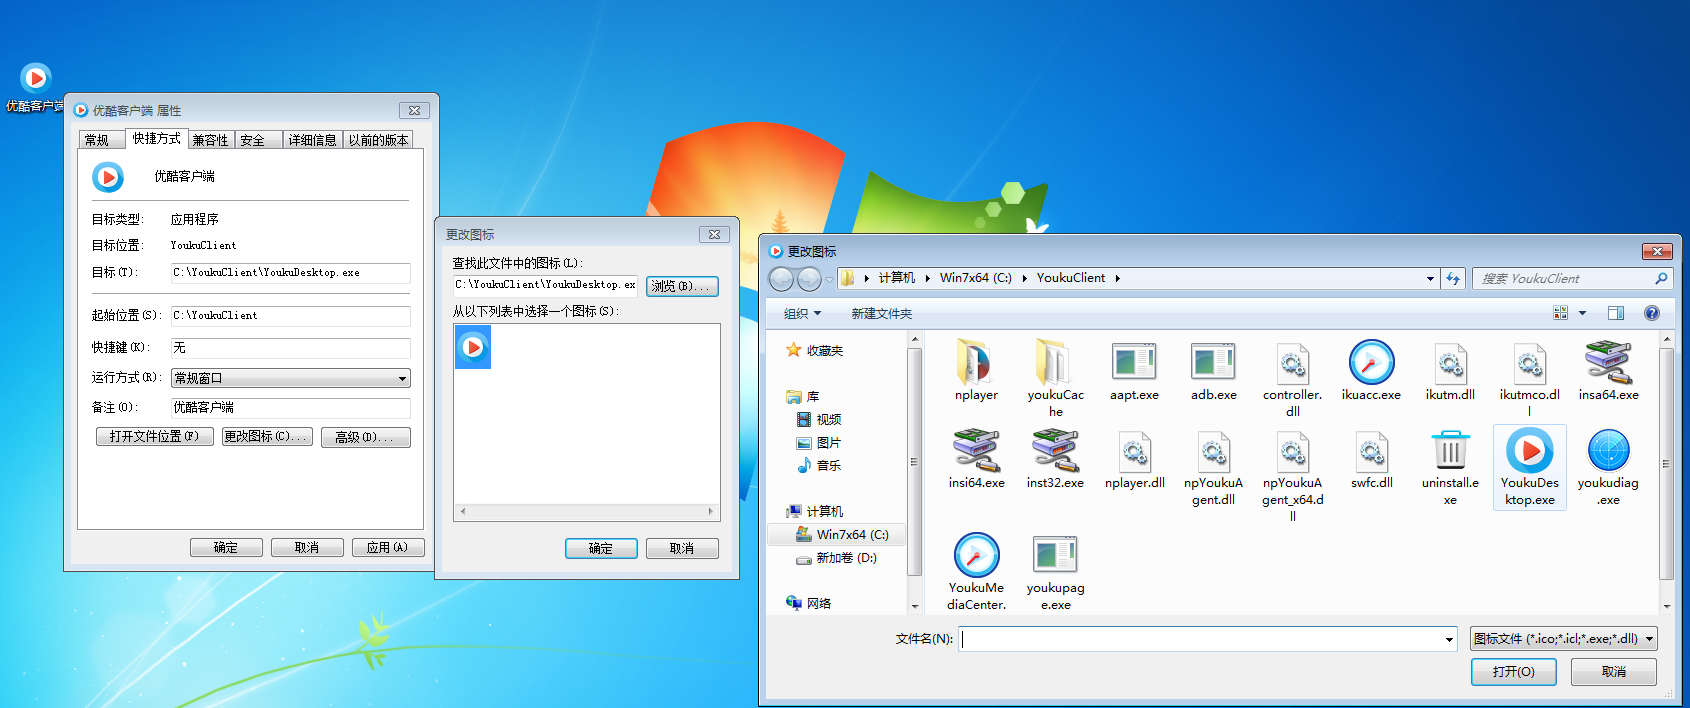Select ikuacc.exe icon
This screenshot has width=1690, height=708.
(x=1371, y=362)
